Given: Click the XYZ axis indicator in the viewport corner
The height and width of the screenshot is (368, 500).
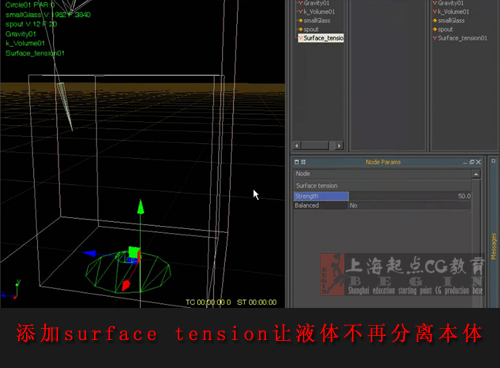Looking at the screenshot, I should click(x=11, y=289).
